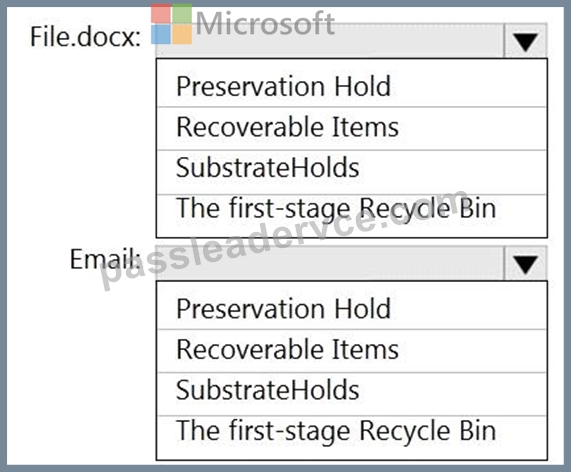Click the yellow square of Microsoft logo
This screenshot has width=571, height=472.
182,35
